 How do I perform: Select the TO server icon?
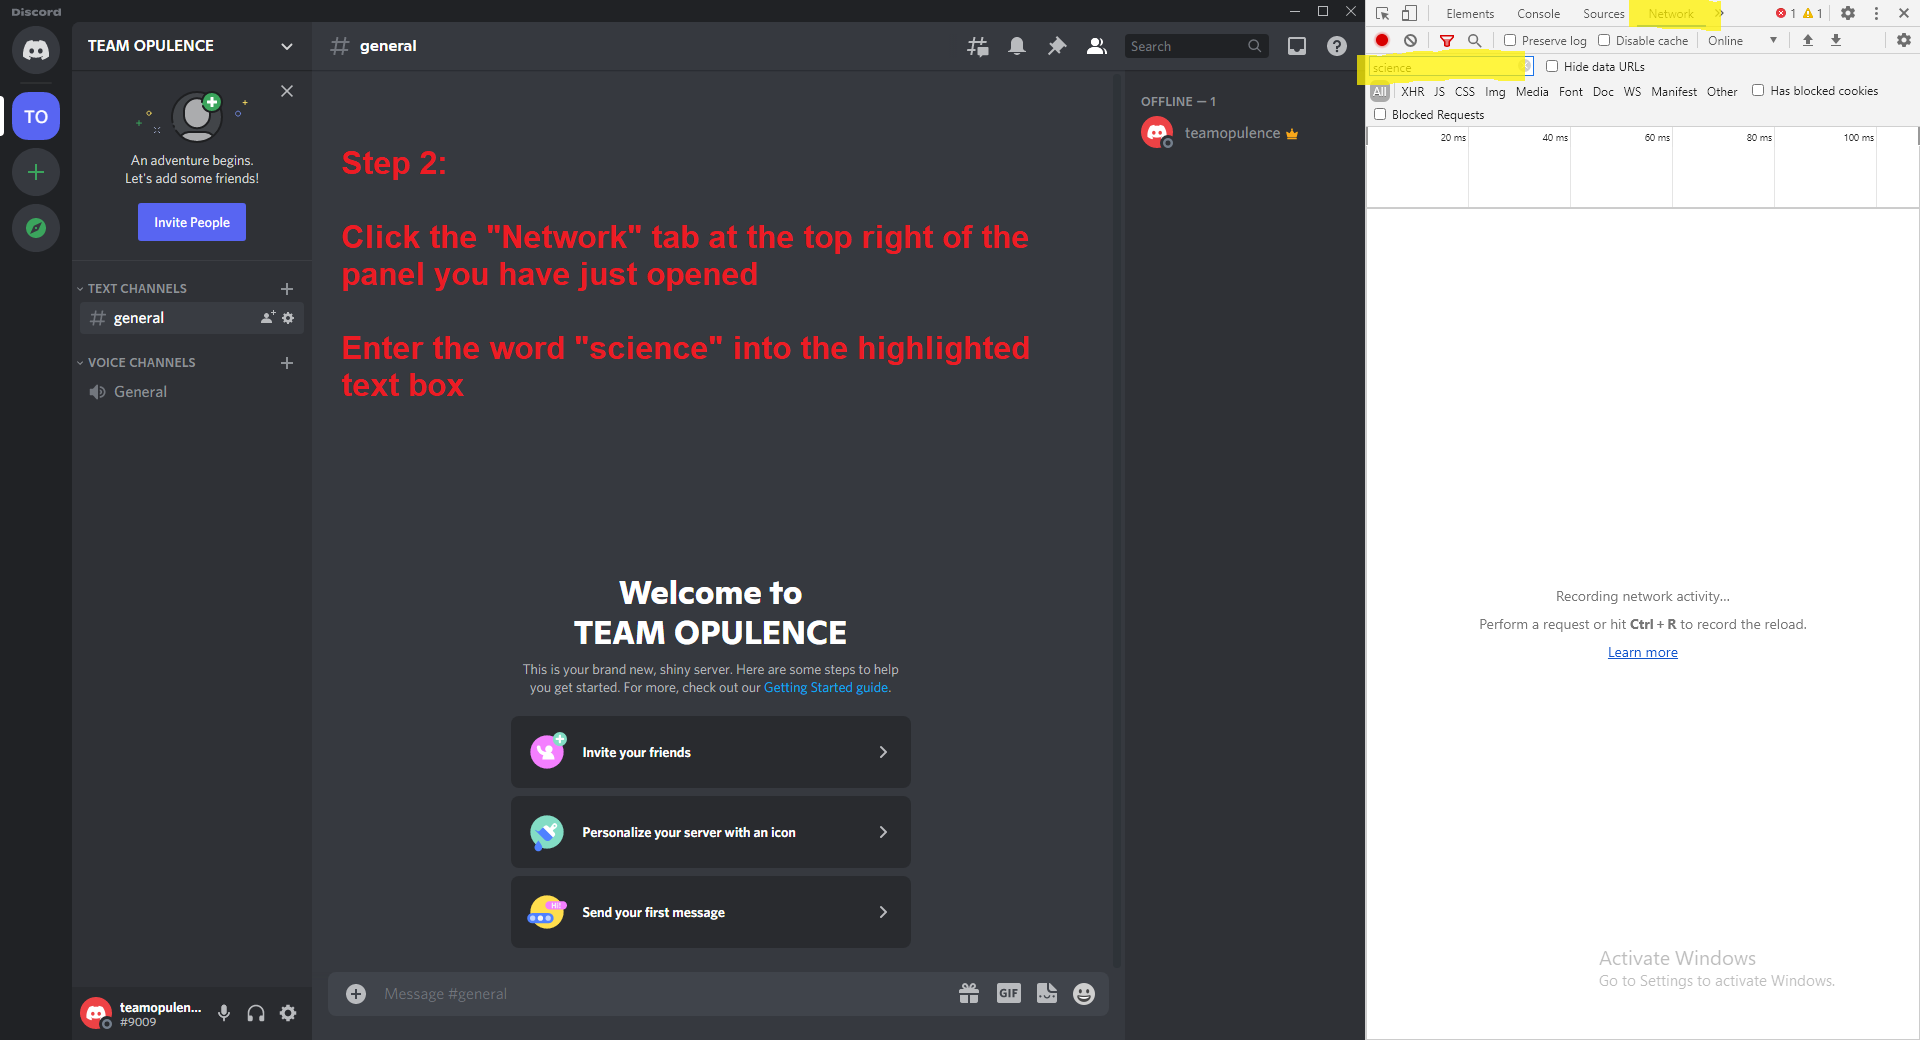(x=36, y=116)
